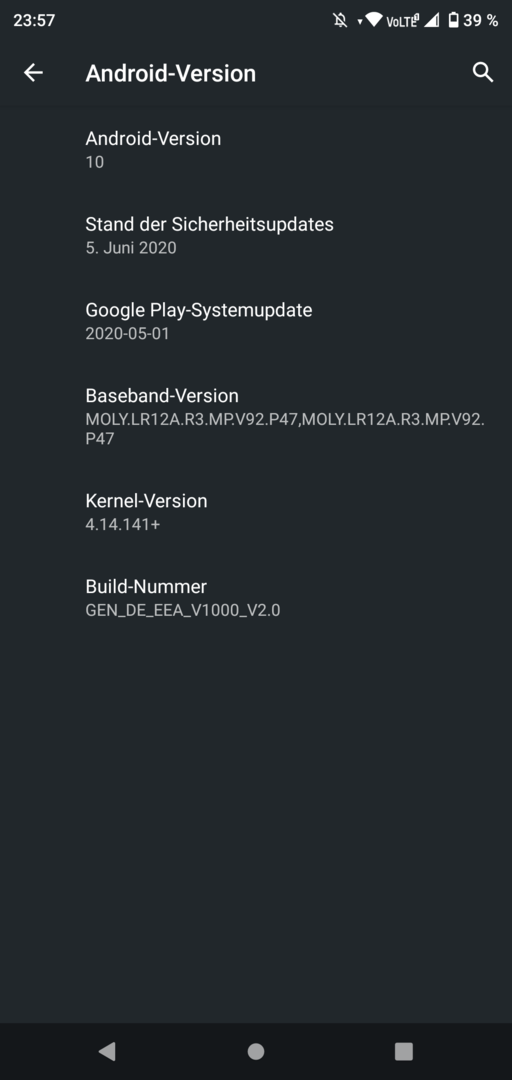Select the Android-Version 10 entry
The height and width of the screenshot is (1080, 512).
[x=256, y=149]
